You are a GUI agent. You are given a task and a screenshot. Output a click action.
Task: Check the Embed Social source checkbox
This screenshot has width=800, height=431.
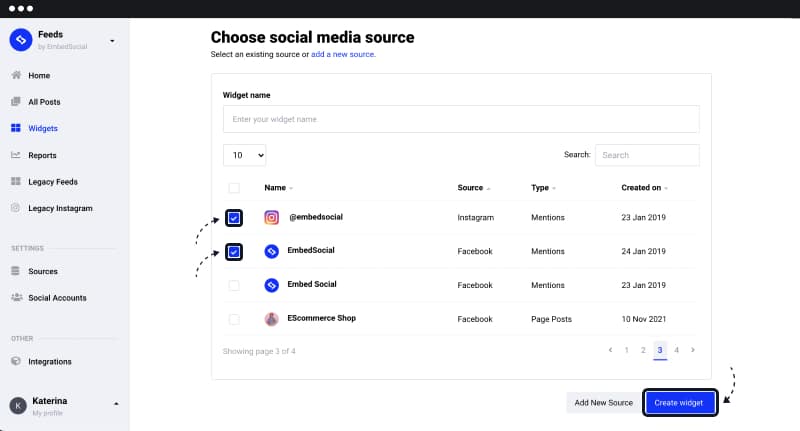tap(234, 285)
